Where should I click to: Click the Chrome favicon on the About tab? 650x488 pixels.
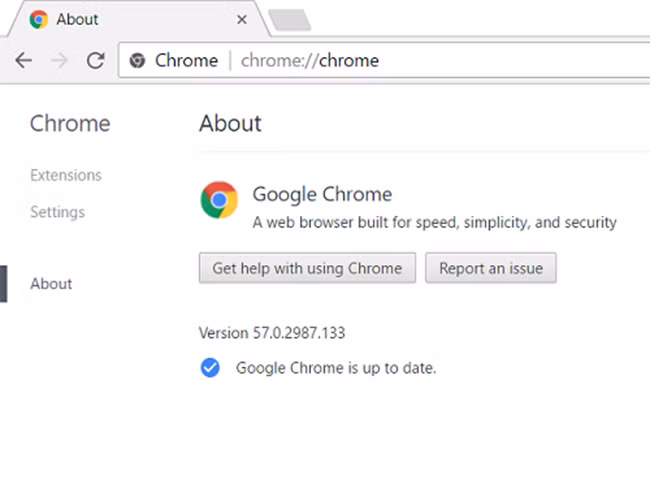(39, 19)
